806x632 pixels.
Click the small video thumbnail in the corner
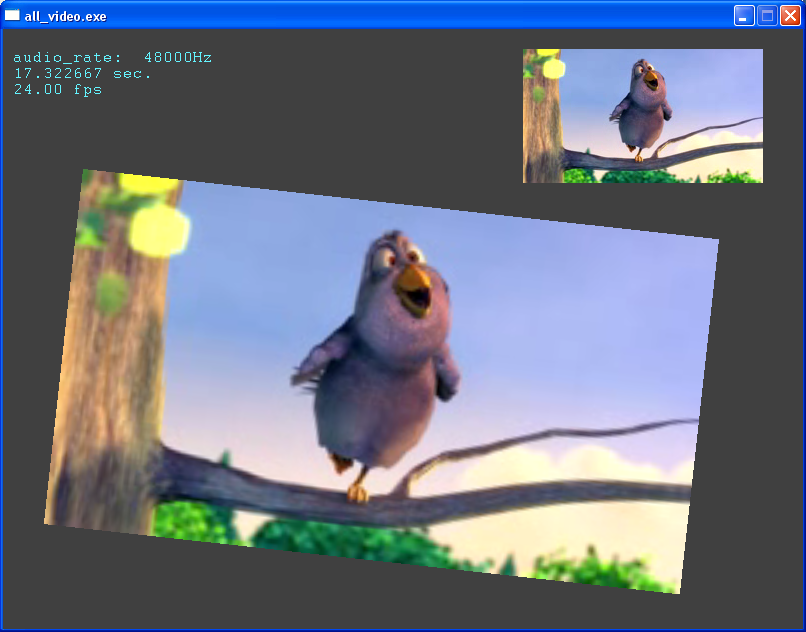[x=643, y=116]
